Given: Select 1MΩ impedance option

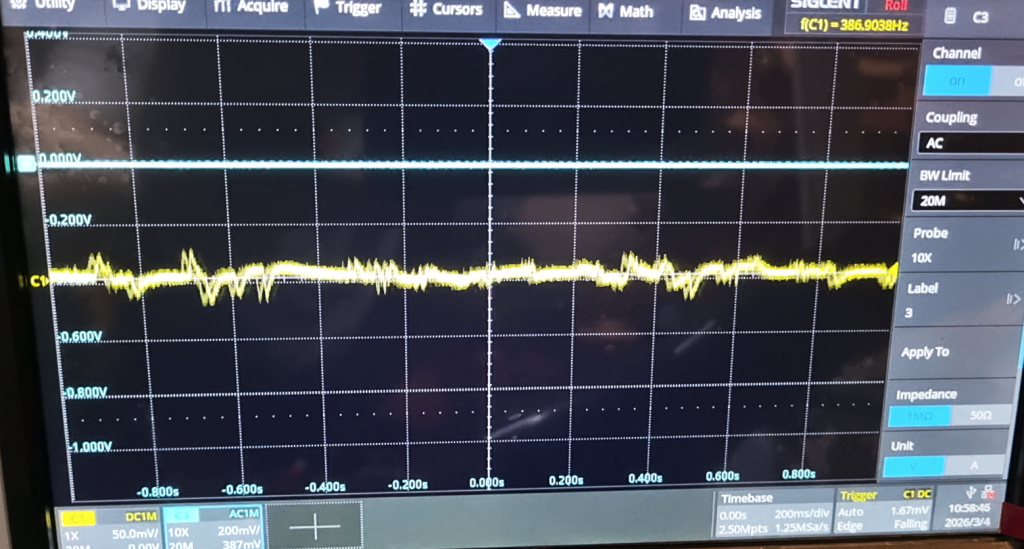Looking at the screenshot, I should tap(918, 416).
